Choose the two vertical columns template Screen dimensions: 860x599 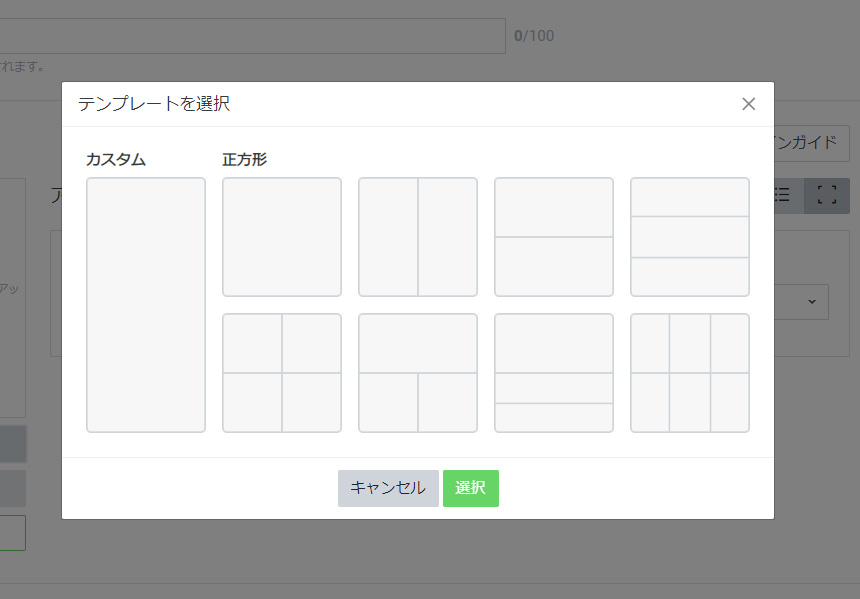418,237
